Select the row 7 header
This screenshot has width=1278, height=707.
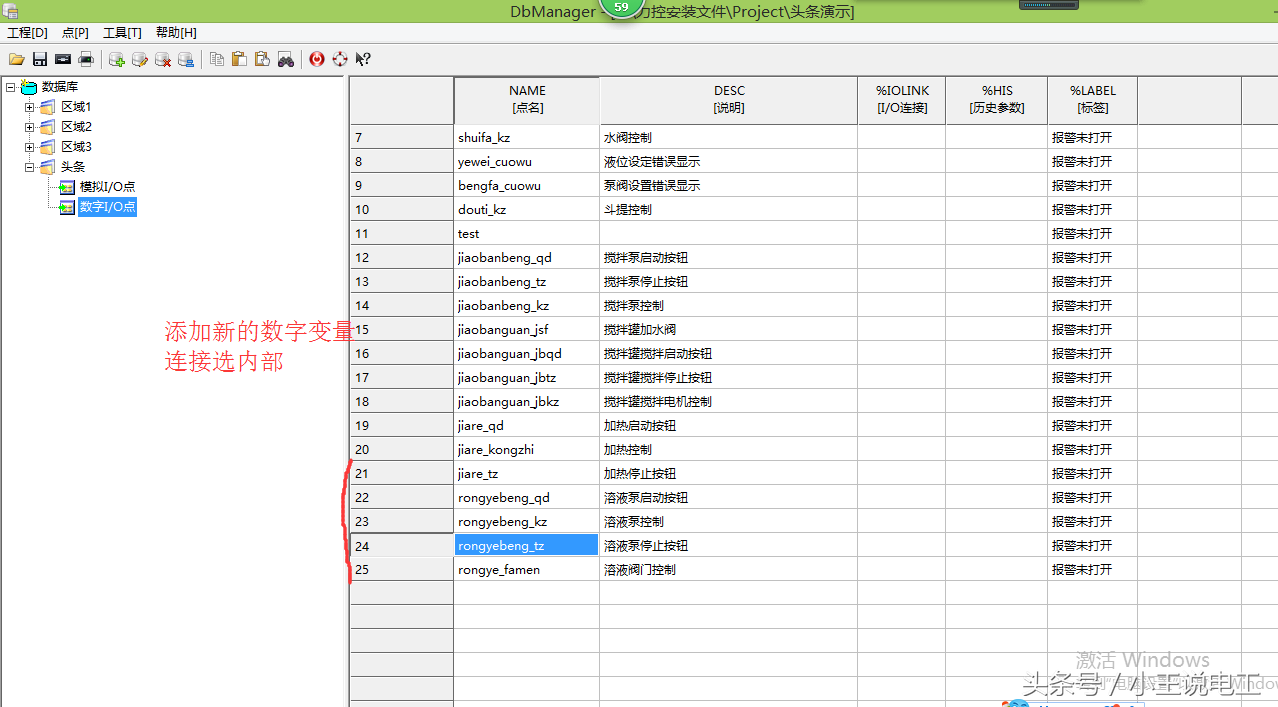(x=402, y=137)
